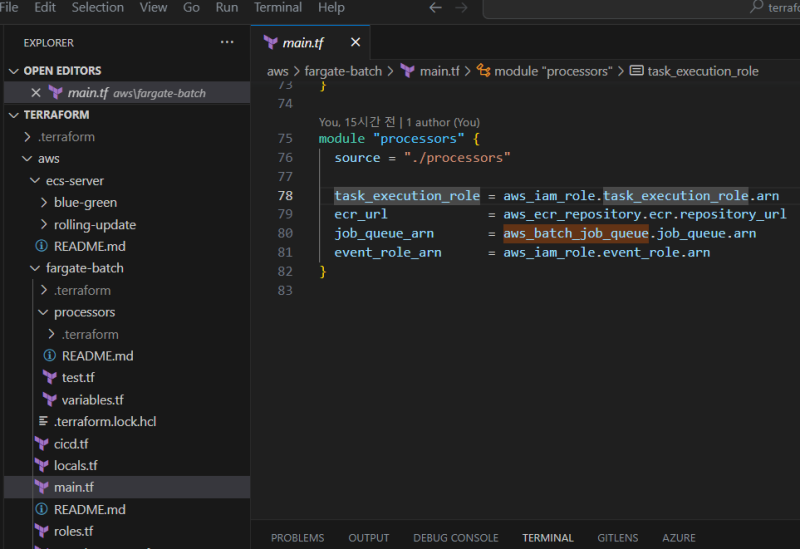Click README.md info icon under ecs-server

pos(41,246)
